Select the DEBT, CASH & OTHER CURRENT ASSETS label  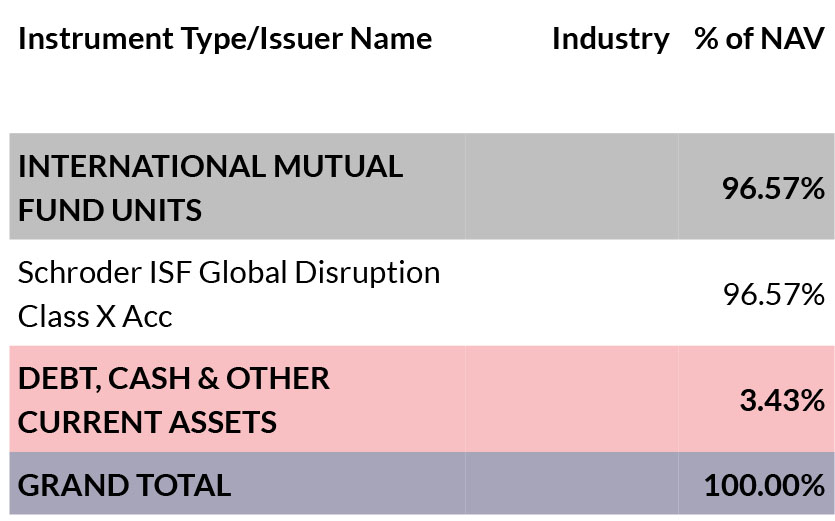[174, 400]
